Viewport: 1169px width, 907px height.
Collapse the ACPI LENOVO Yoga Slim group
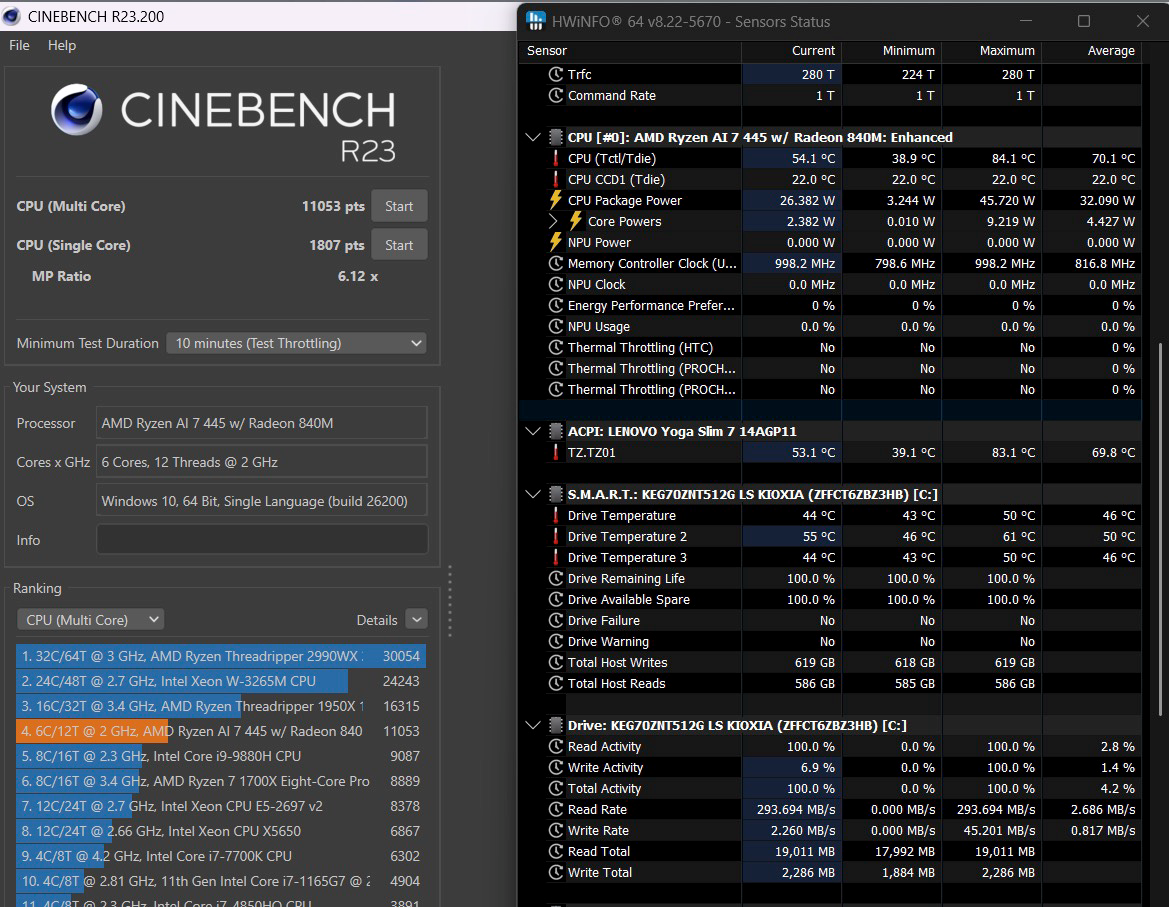tap(532, 432)
